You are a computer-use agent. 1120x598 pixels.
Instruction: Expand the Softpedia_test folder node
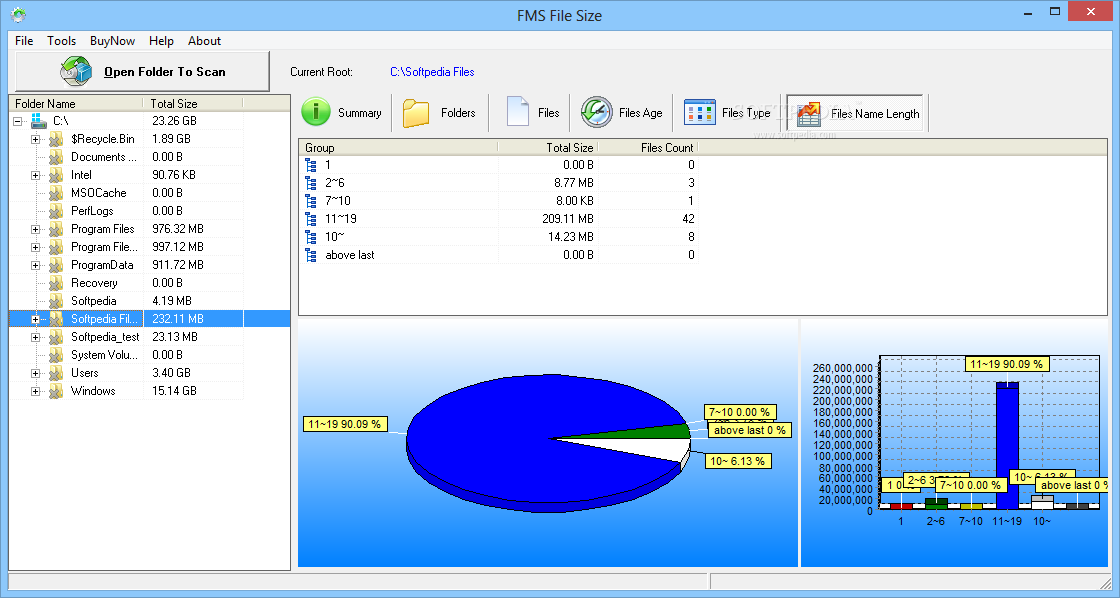coord(35,337)
